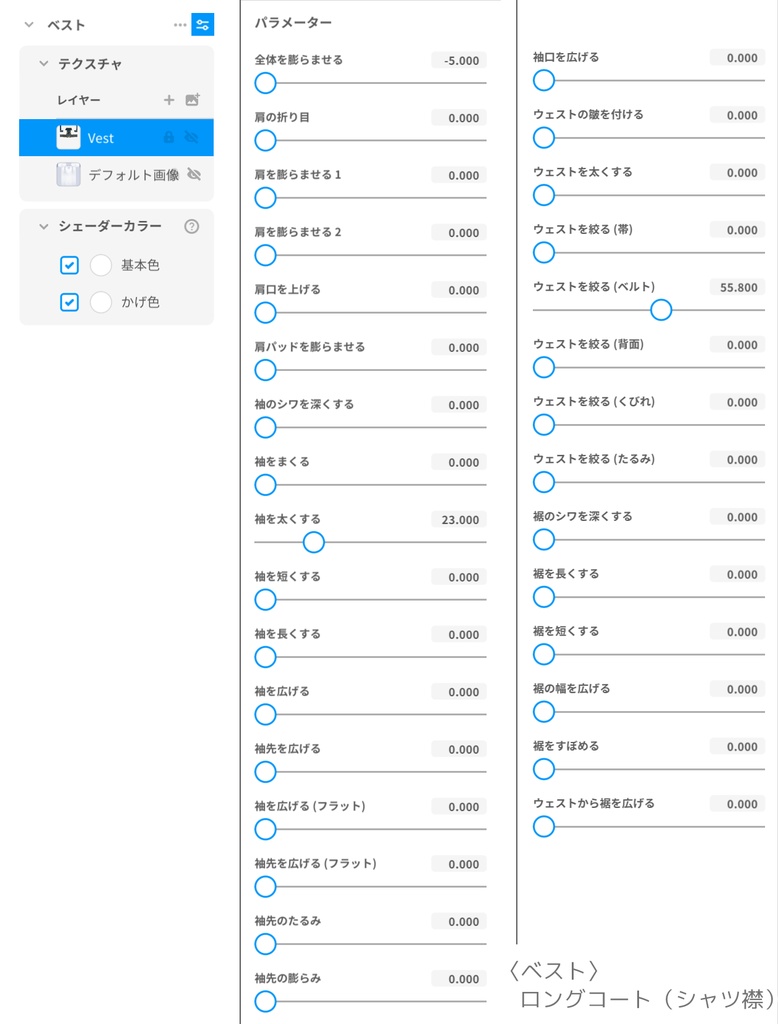
Task: Click the 袖を太くする slider handle
Action: [313, 542]
